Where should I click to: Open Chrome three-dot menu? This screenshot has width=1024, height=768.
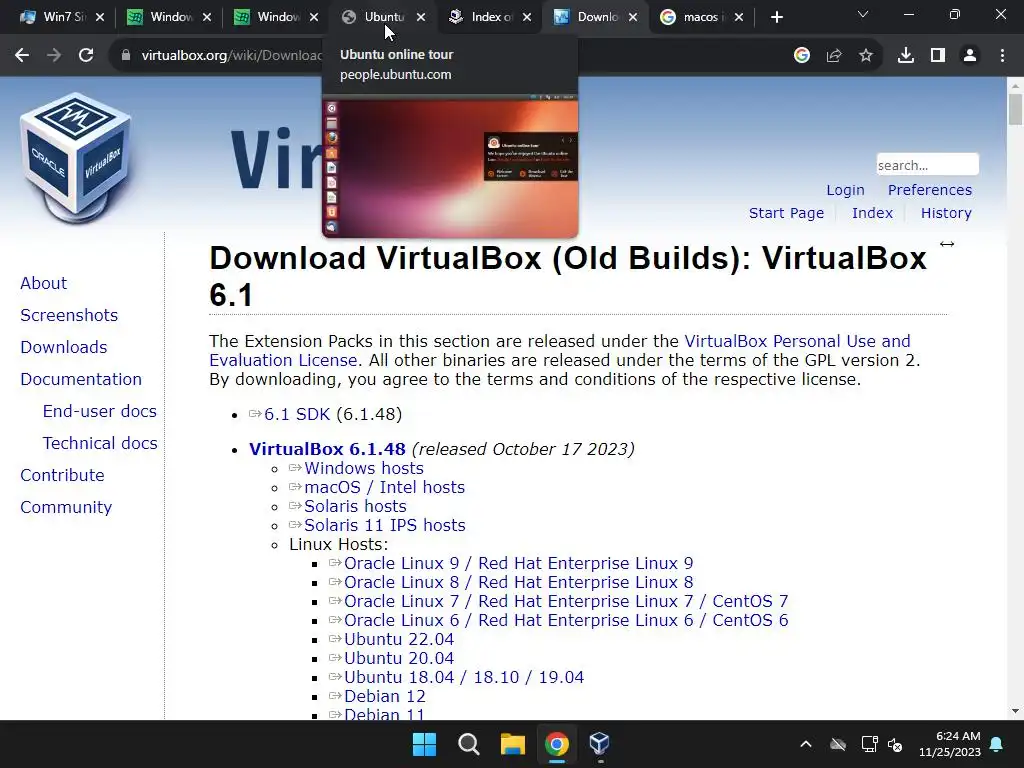[x=1002, y=56]
